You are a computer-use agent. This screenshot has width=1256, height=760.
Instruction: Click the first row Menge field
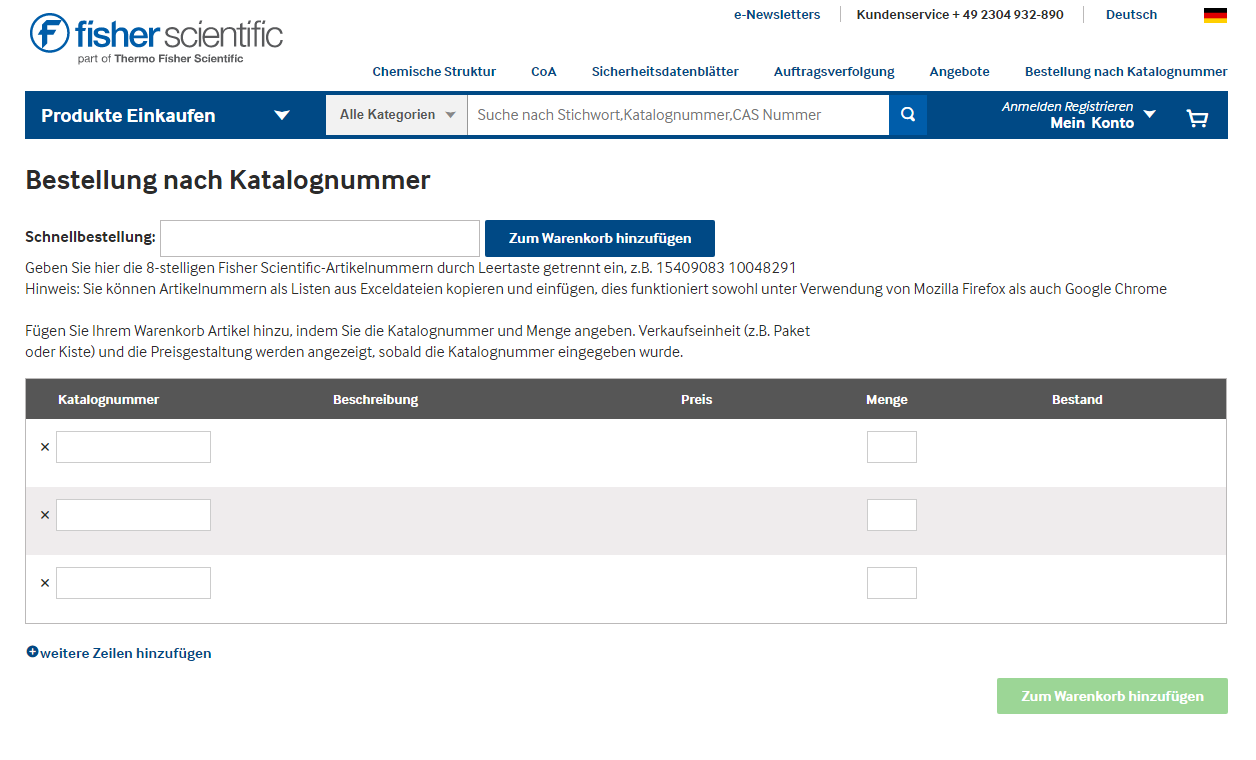[x=892, y=447]
